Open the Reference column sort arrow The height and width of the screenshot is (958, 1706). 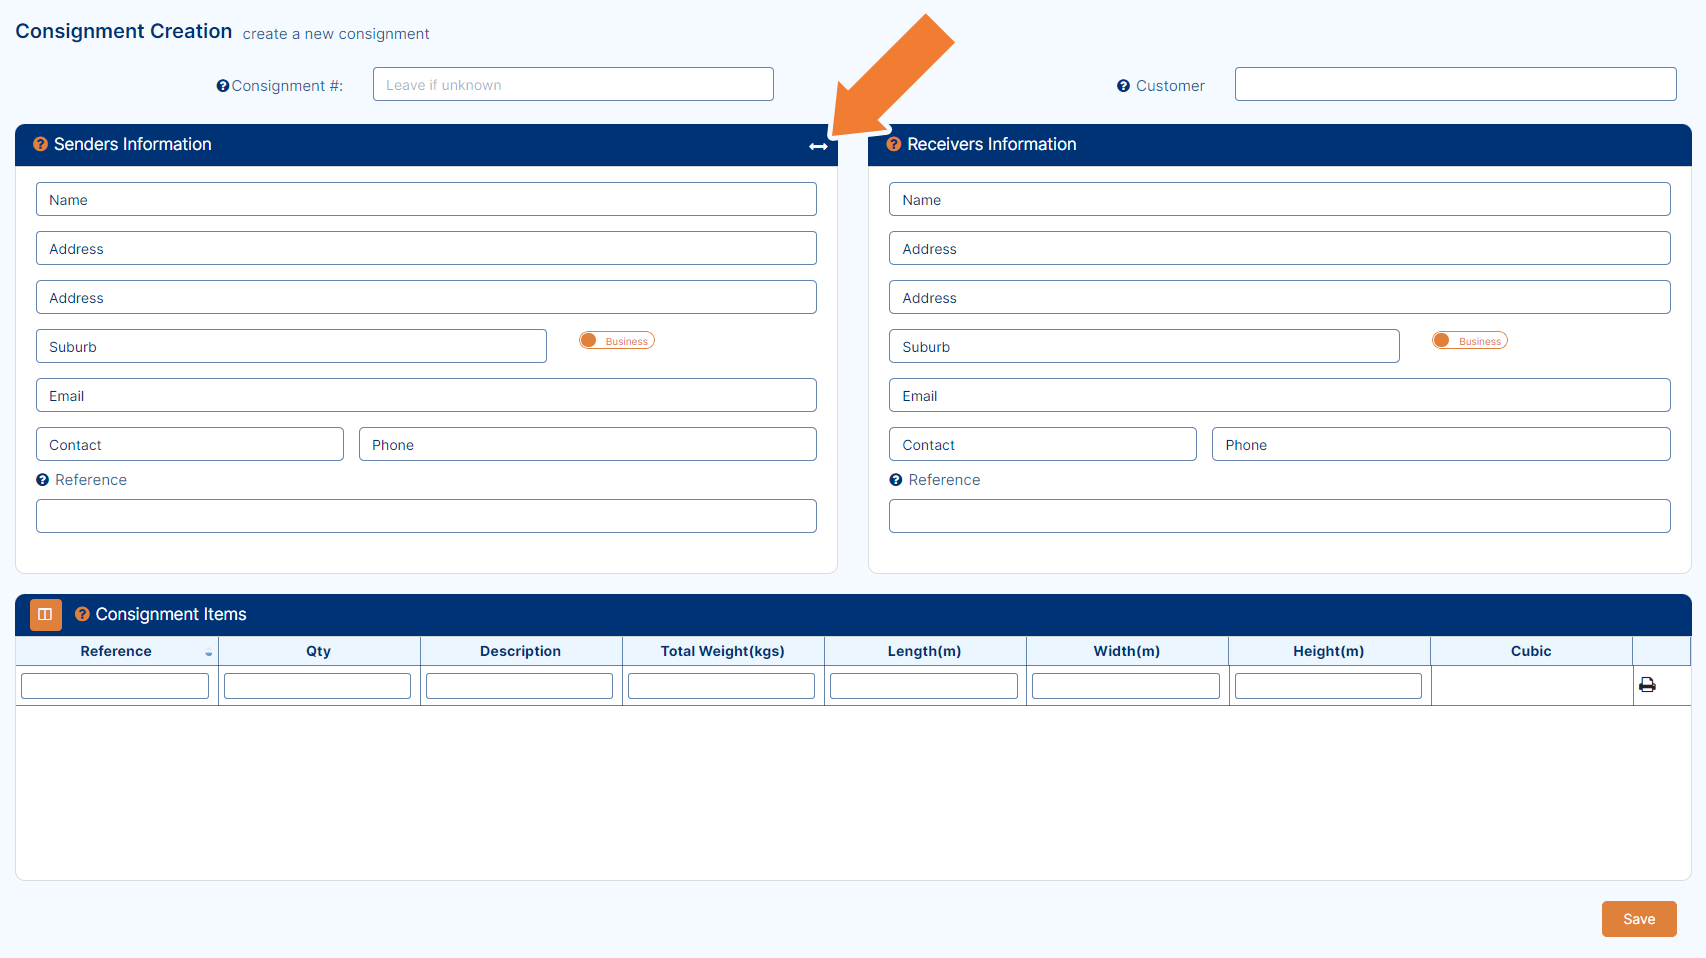pyautogui.click(x=208, y=653)
